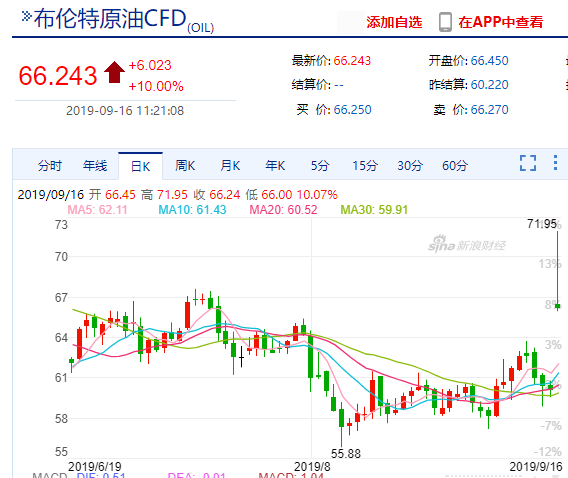Switch to the 15分 interval tab
568x478 pixels.
pyautogui.click(x=365, y=166)
